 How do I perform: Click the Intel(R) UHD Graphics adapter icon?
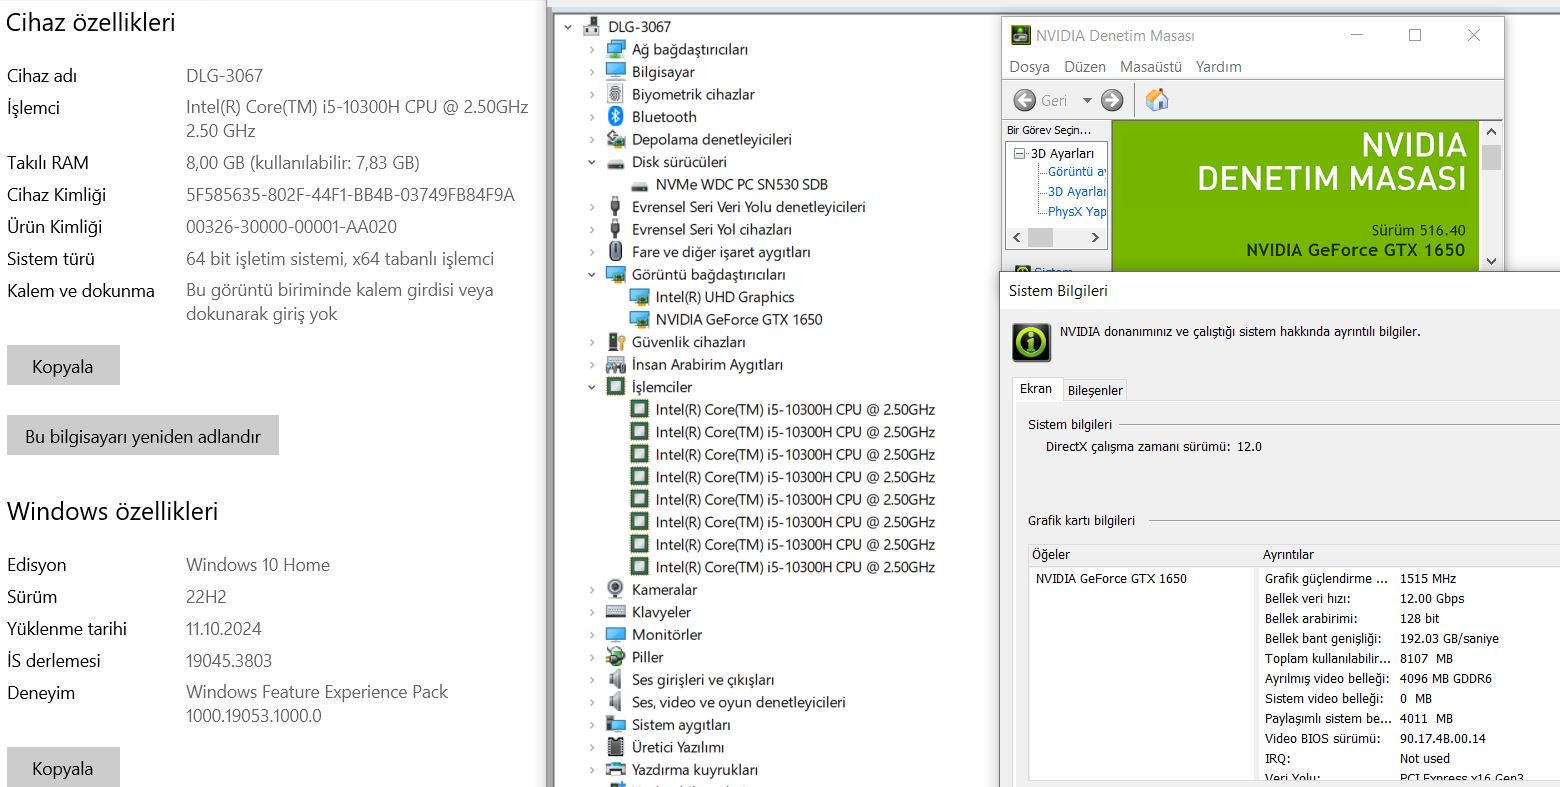(x=639, y=297)
